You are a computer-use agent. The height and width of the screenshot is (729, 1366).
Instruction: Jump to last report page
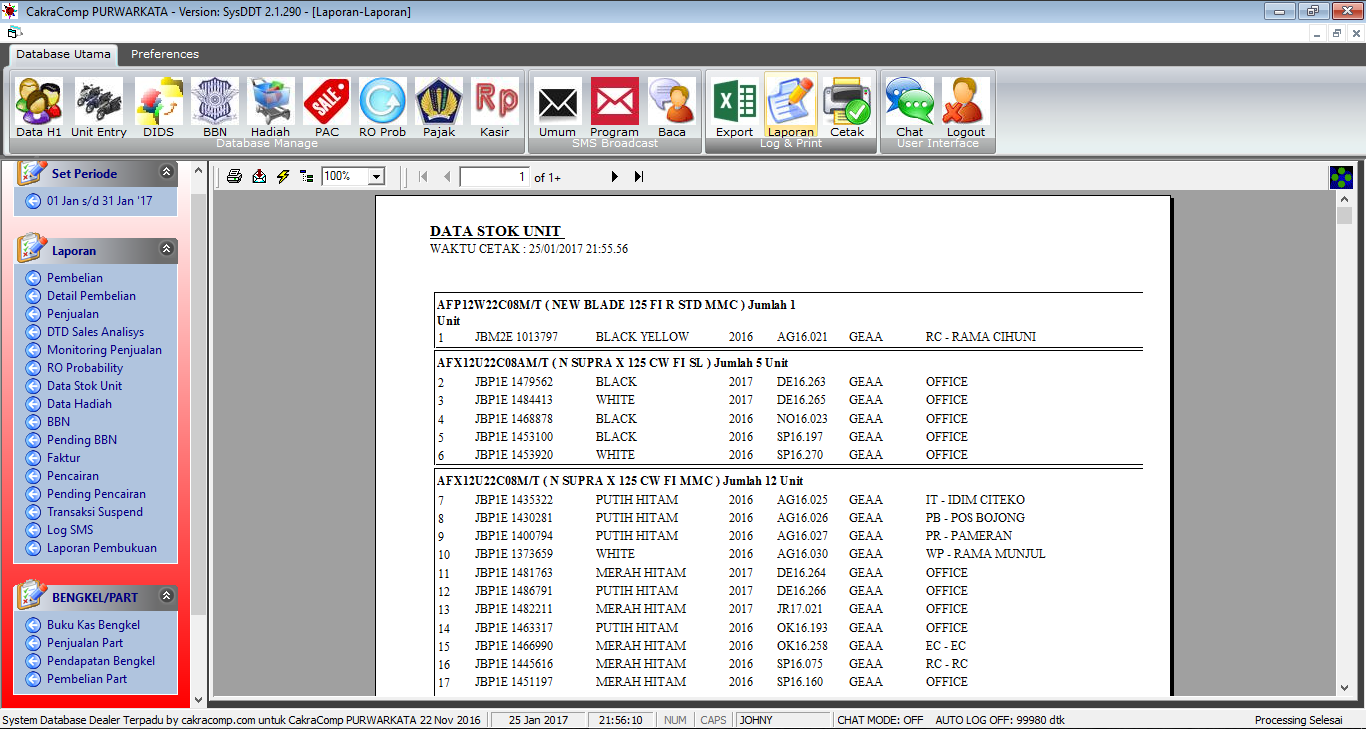point(639,177)
